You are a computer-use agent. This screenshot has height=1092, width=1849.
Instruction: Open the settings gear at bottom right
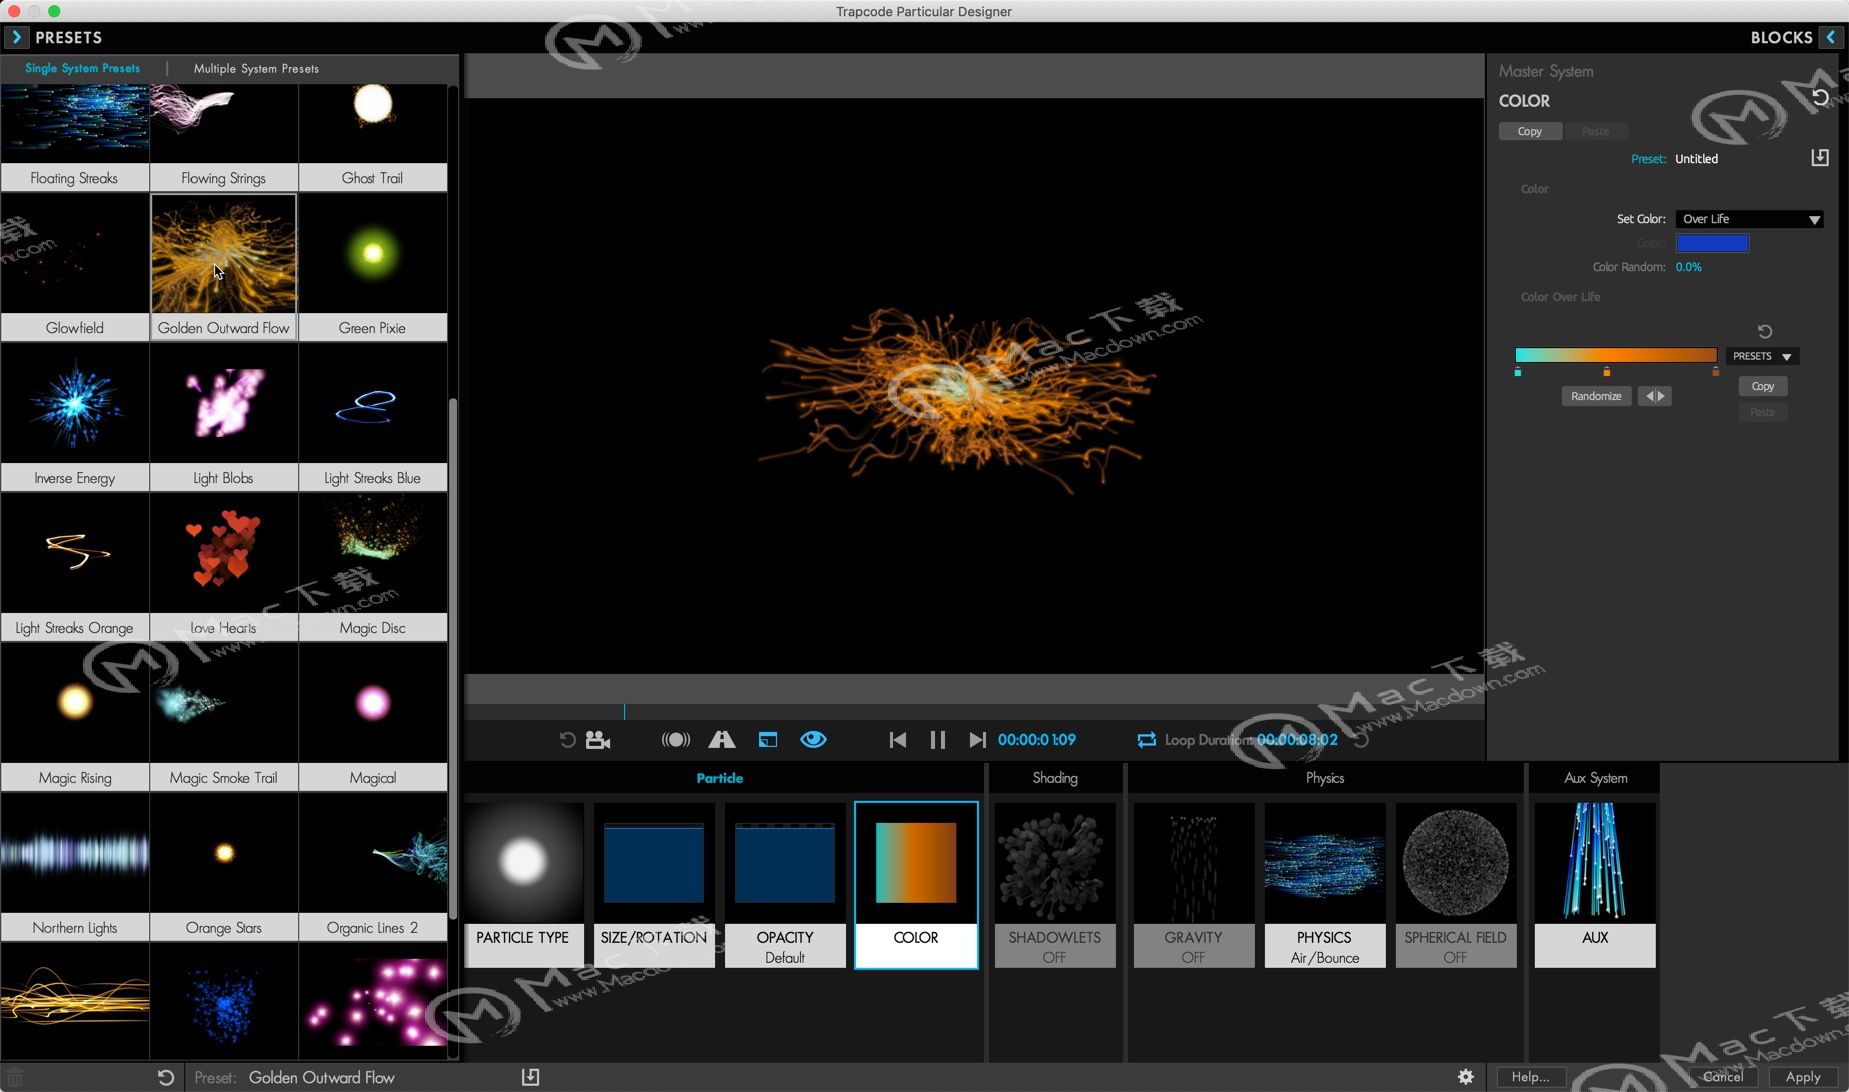(x=1464, y=1077)
